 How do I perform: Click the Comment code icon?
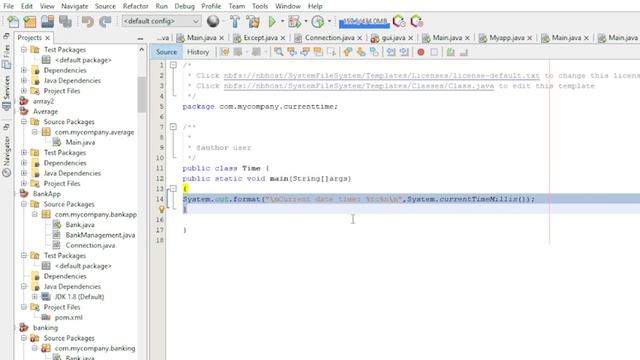tap(451, 52)
